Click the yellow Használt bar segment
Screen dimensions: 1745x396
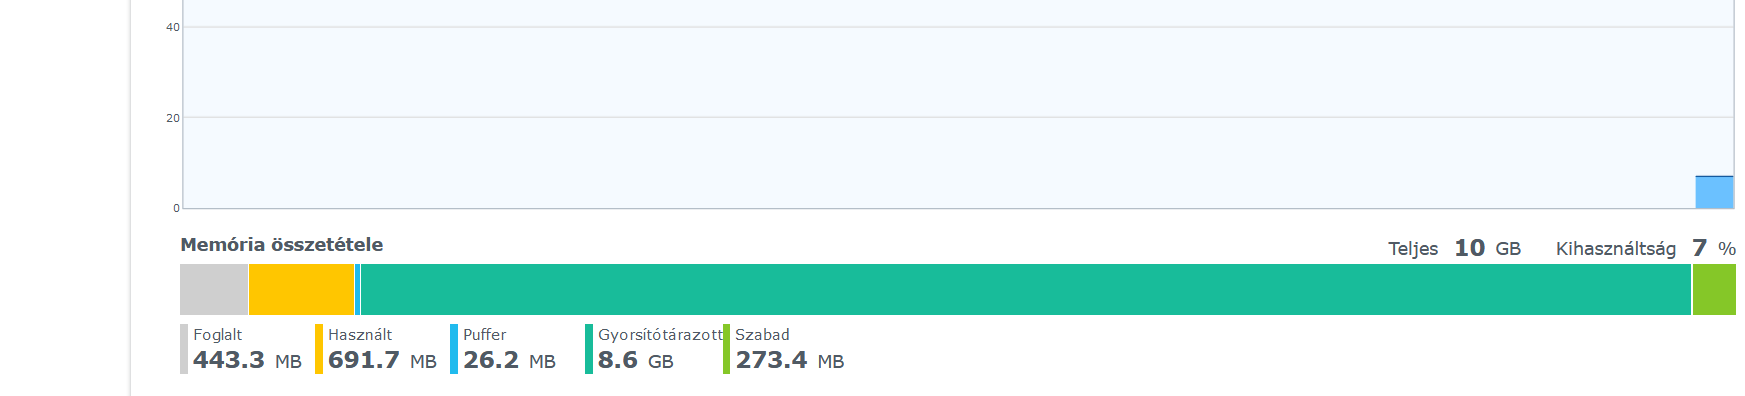301,290
